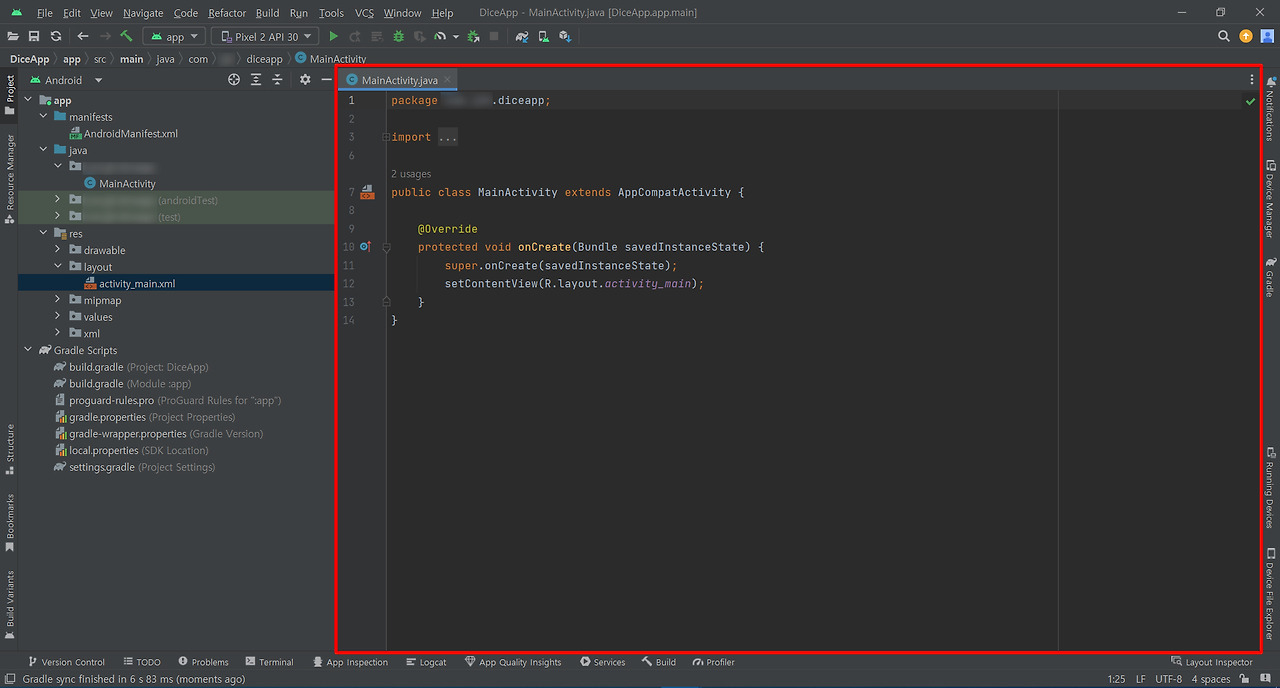Open the Terminal tool window
Screen dimensions: 1280x688
point(269,662)
